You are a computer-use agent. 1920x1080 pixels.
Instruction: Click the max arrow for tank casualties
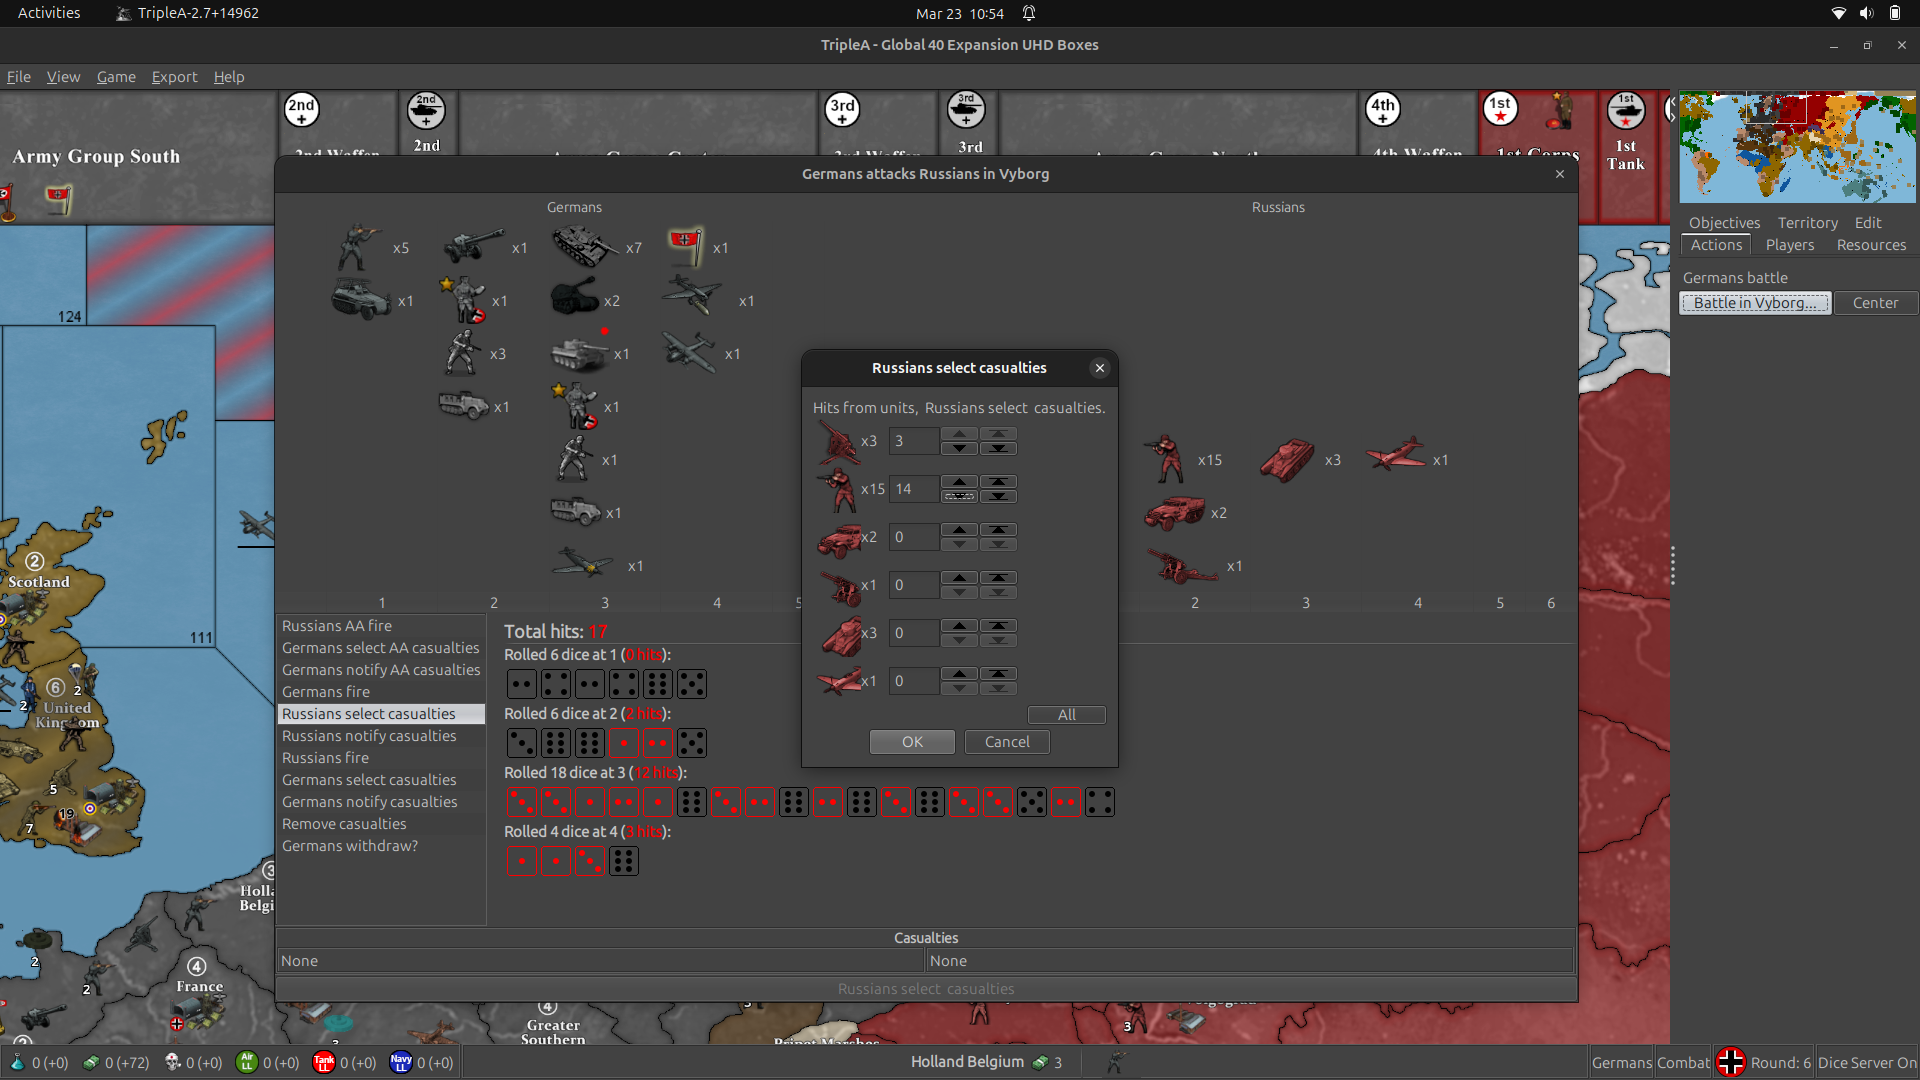pyautogui.click(x=997, y=627)
